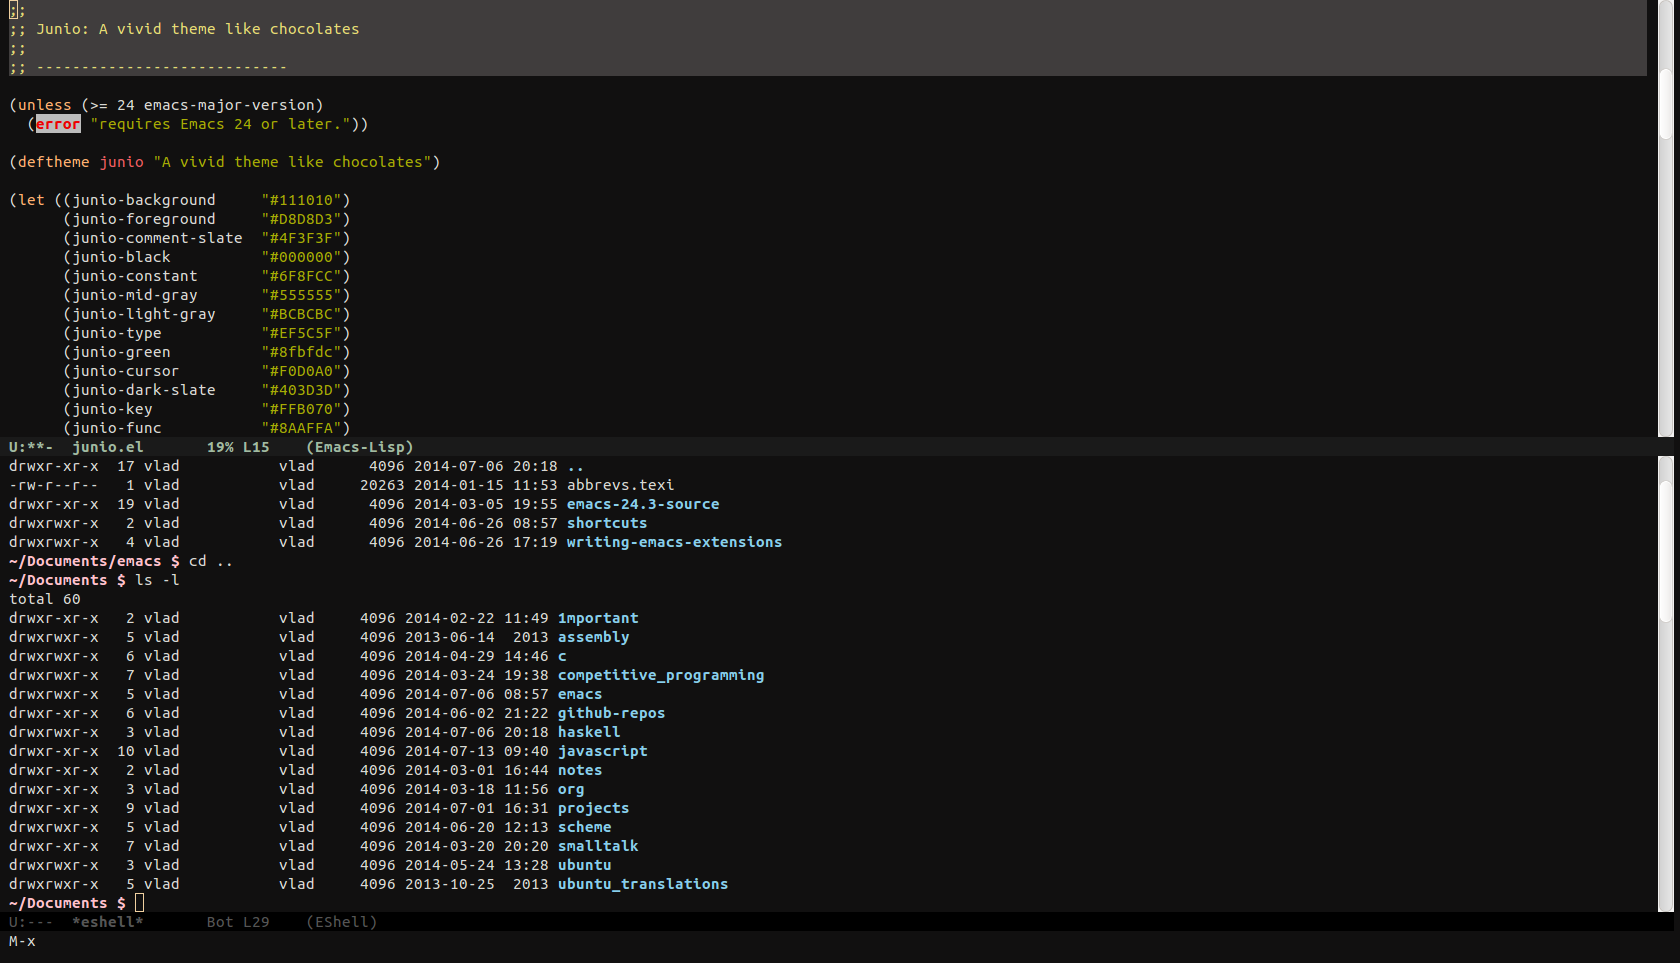Click color value "#6F8FCC"
The width and height of the screenshot is (1680, 963).
(x=301, y=276)
